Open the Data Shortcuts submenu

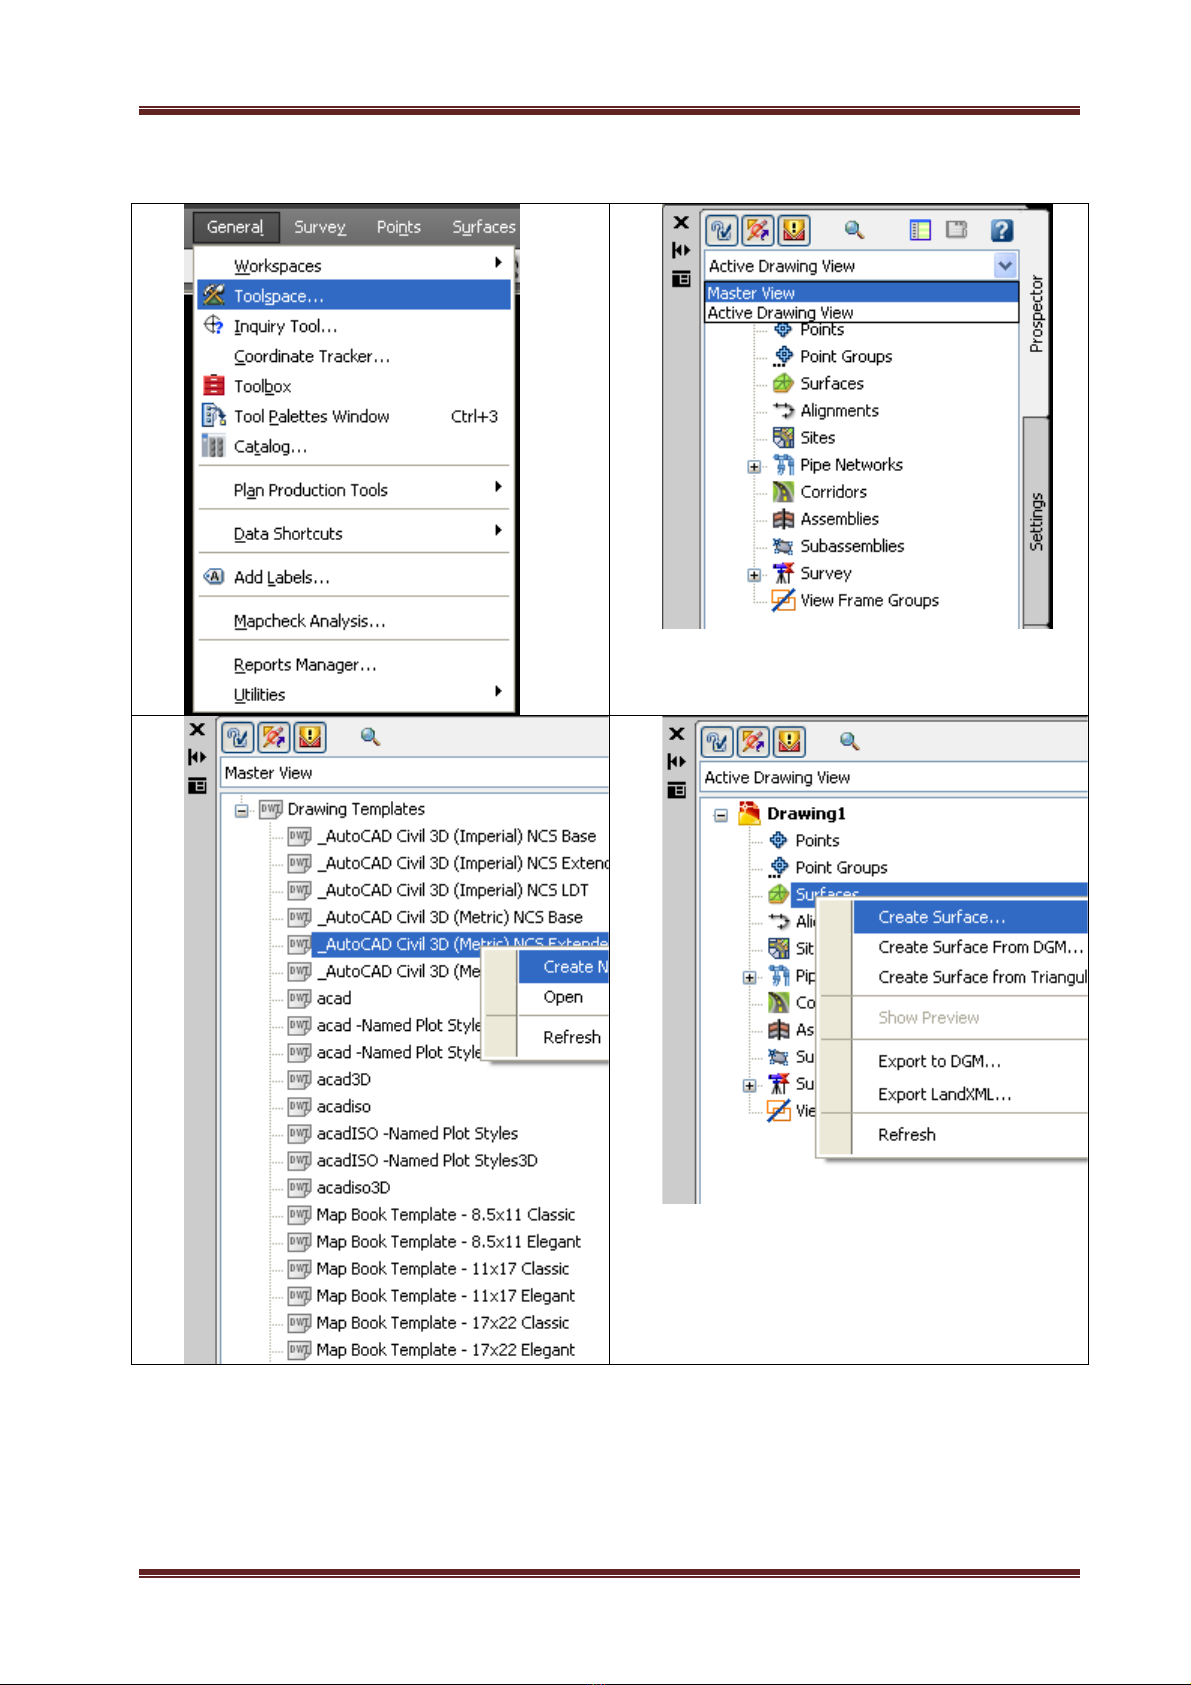[x=354, y=533]
